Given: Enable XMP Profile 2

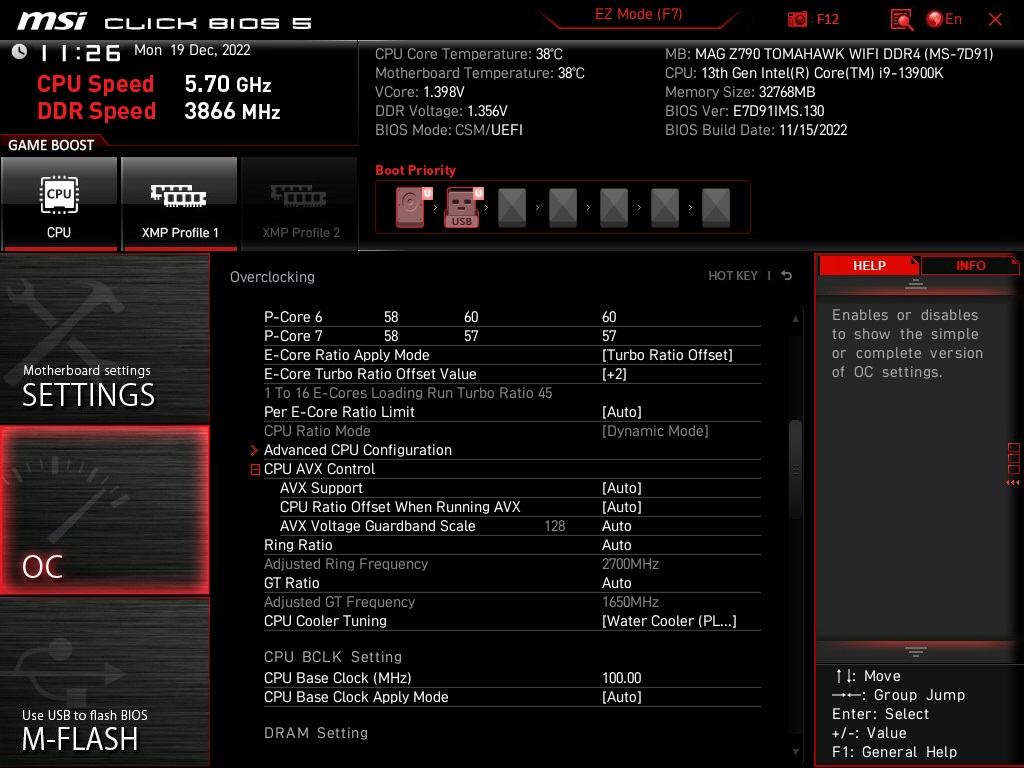Looking at the screenshot, I should tap(300, 203).
